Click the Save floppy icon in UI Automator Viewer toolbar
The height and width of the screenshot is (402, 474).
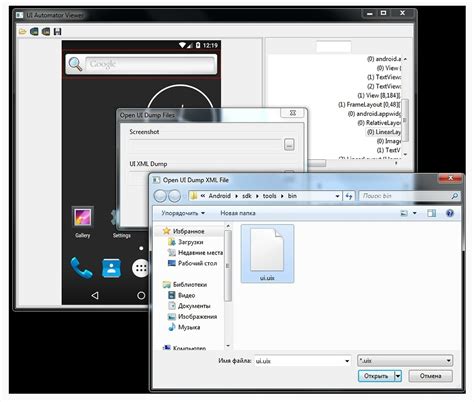(57, 32)
